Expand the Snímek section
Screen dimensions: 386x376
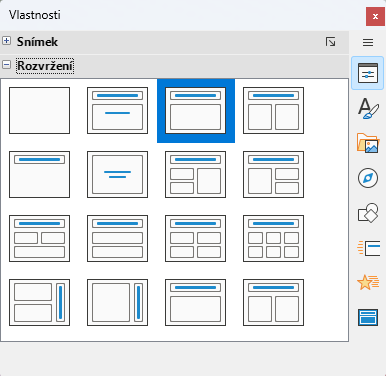click(x=6, y=41)
